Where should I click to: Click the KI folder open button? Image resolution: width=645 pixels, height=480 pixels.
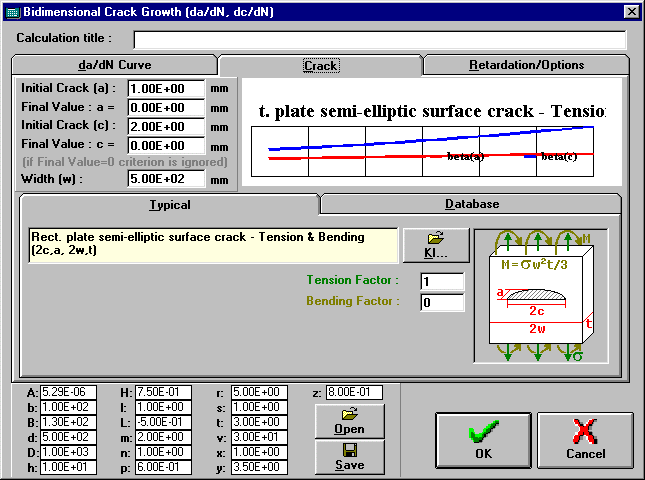(435, 245)
